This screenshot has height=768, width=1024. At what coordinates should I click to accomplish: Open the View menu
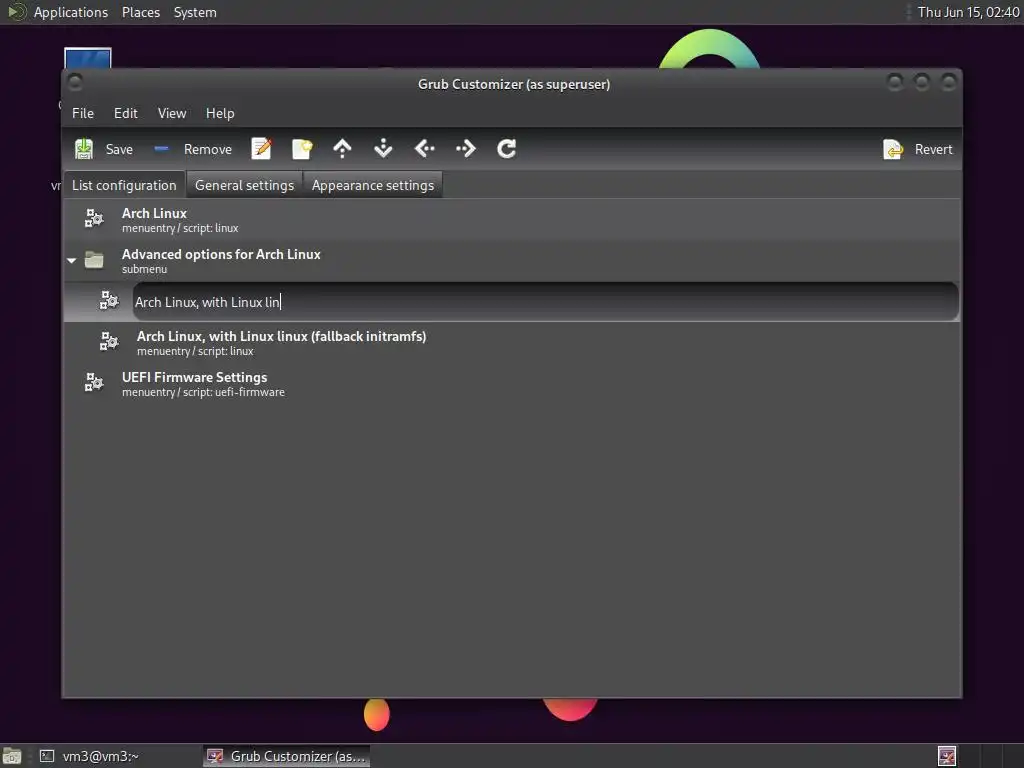[x=172, y=113]
